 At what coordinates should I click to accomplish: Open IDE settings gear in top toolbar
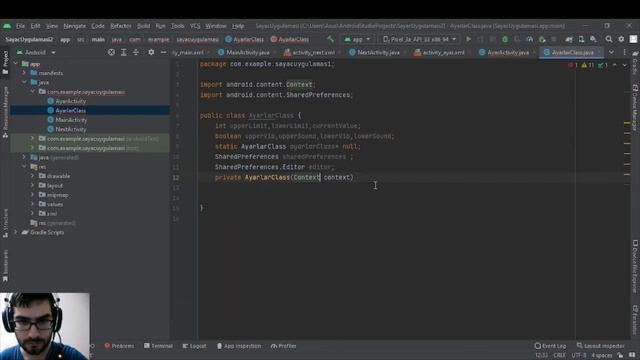coord(621,39)
